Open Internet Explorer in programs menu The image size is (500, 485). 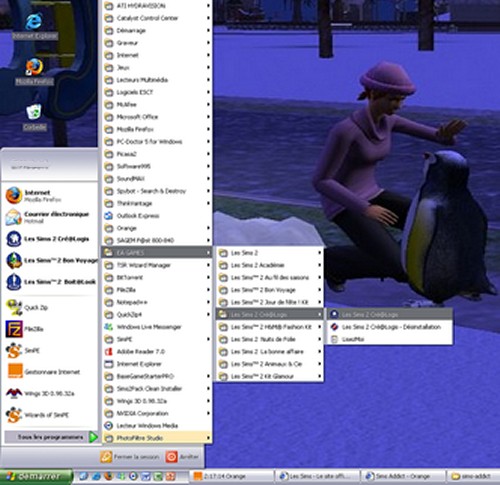click(x=157, y=364)
